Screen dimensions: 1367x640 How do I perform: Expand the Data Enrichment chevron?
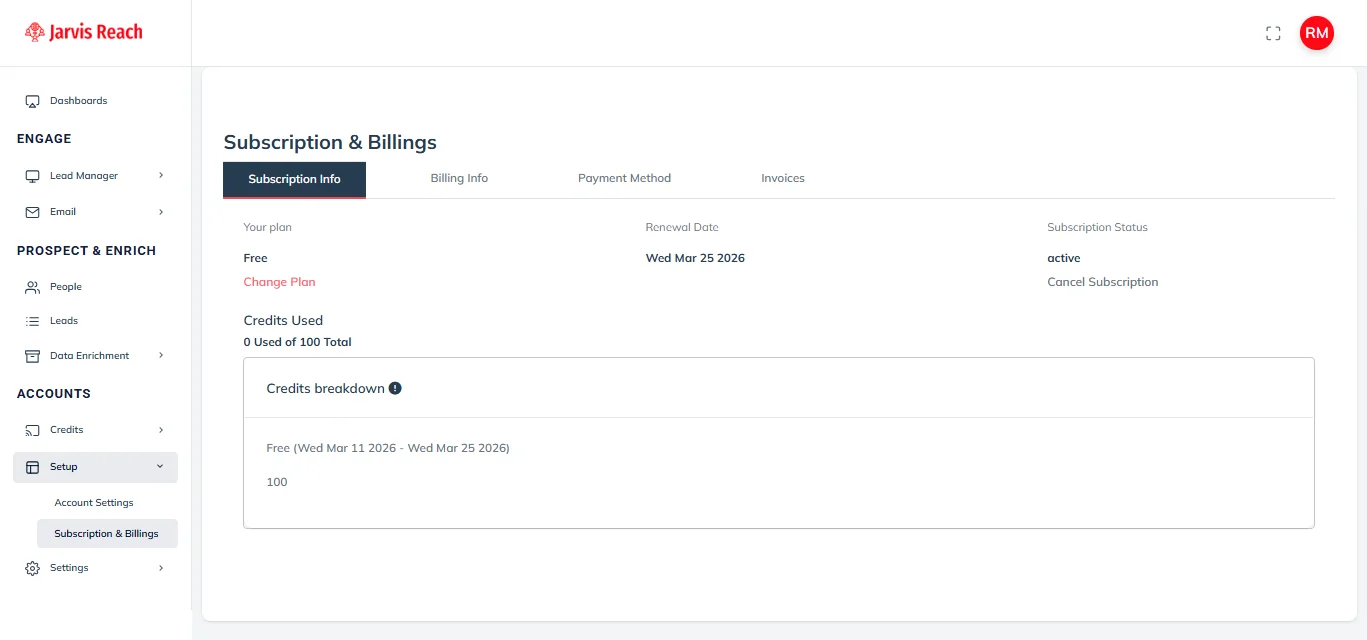(161, 356)
